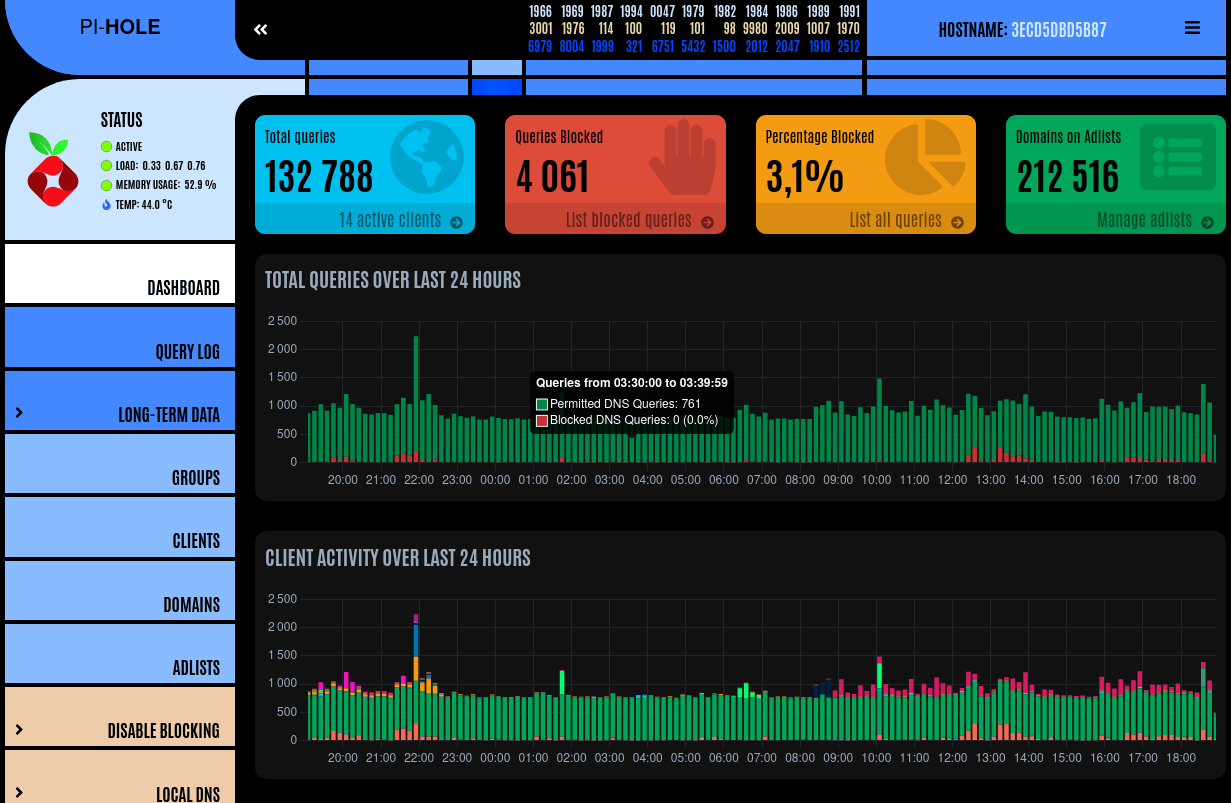The image size is (1231, 803).
Task: Click arrow icon beside Manage adlists
Action: click(1208, 222)
